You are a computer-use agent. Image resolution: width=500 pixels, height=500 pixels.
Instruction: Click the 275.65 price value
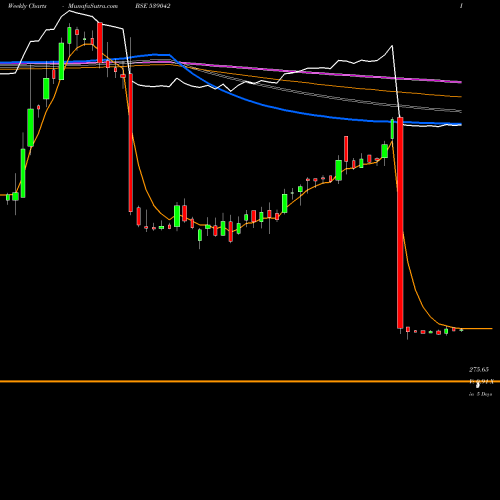(479, 369)
